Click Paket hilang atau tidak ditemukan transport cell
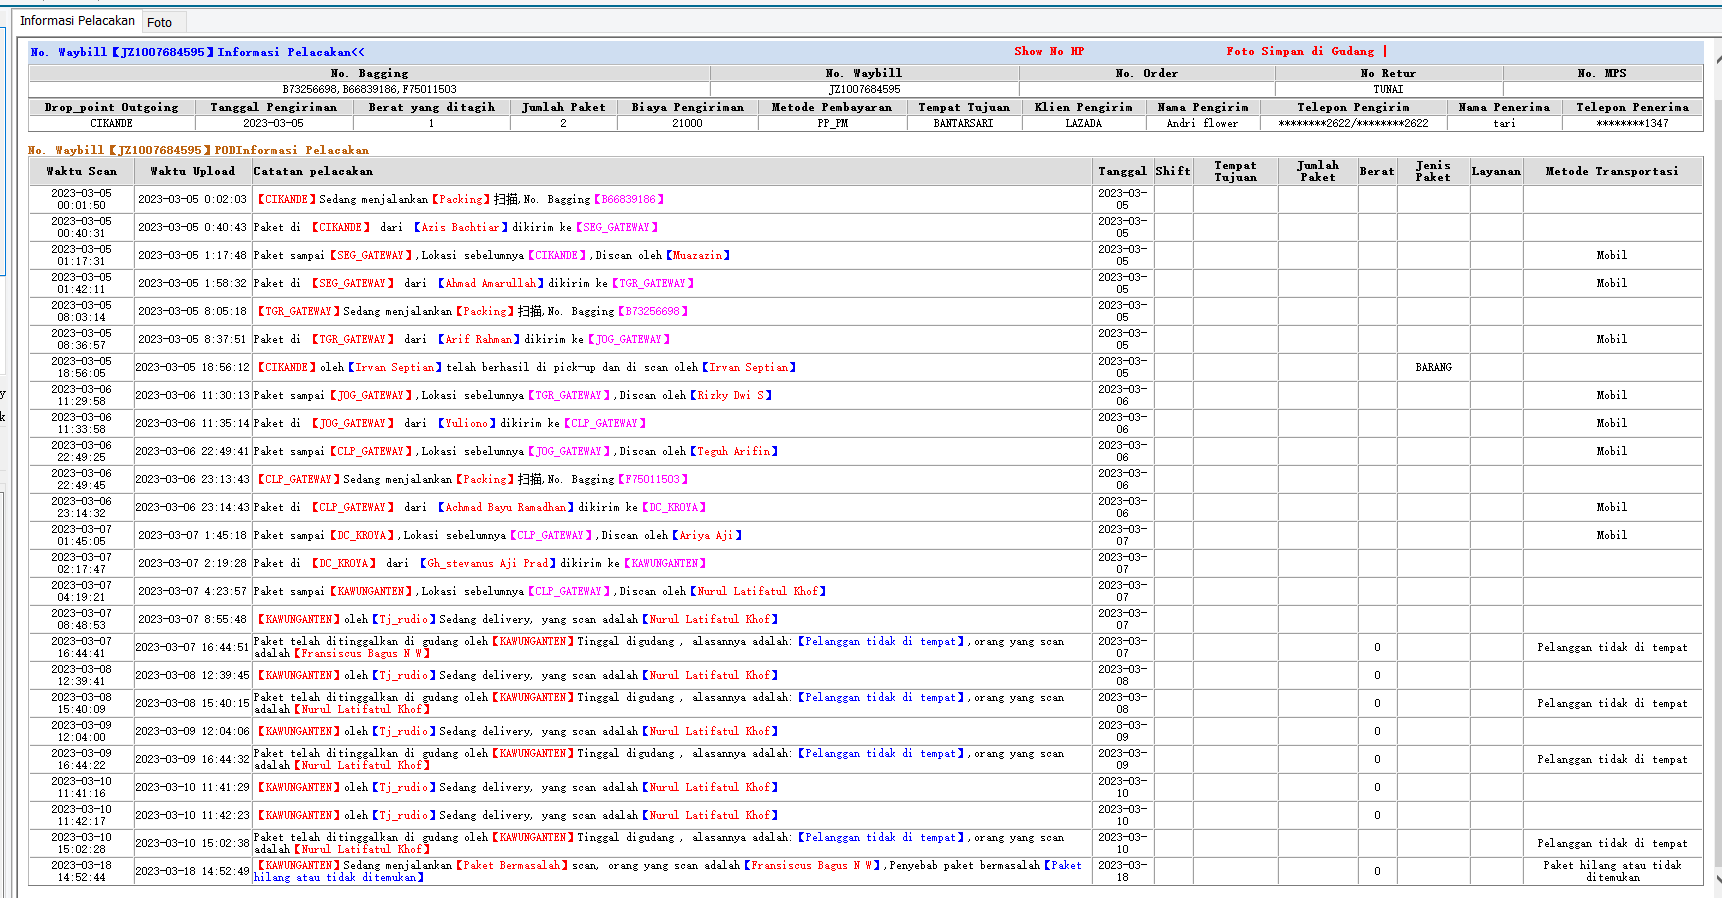The height and width of the screenshot is (898, 1722). 1611,871
